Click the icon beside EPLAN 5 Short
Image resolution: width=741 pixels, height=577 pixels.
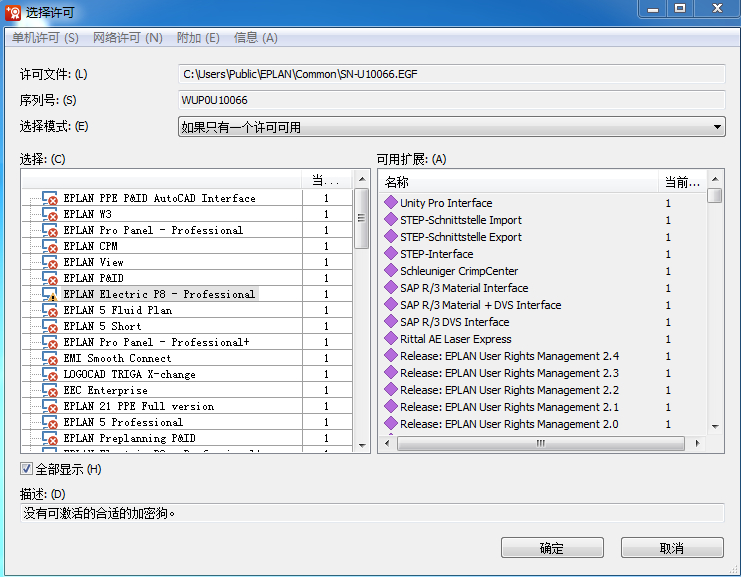(x=50, y=327)
